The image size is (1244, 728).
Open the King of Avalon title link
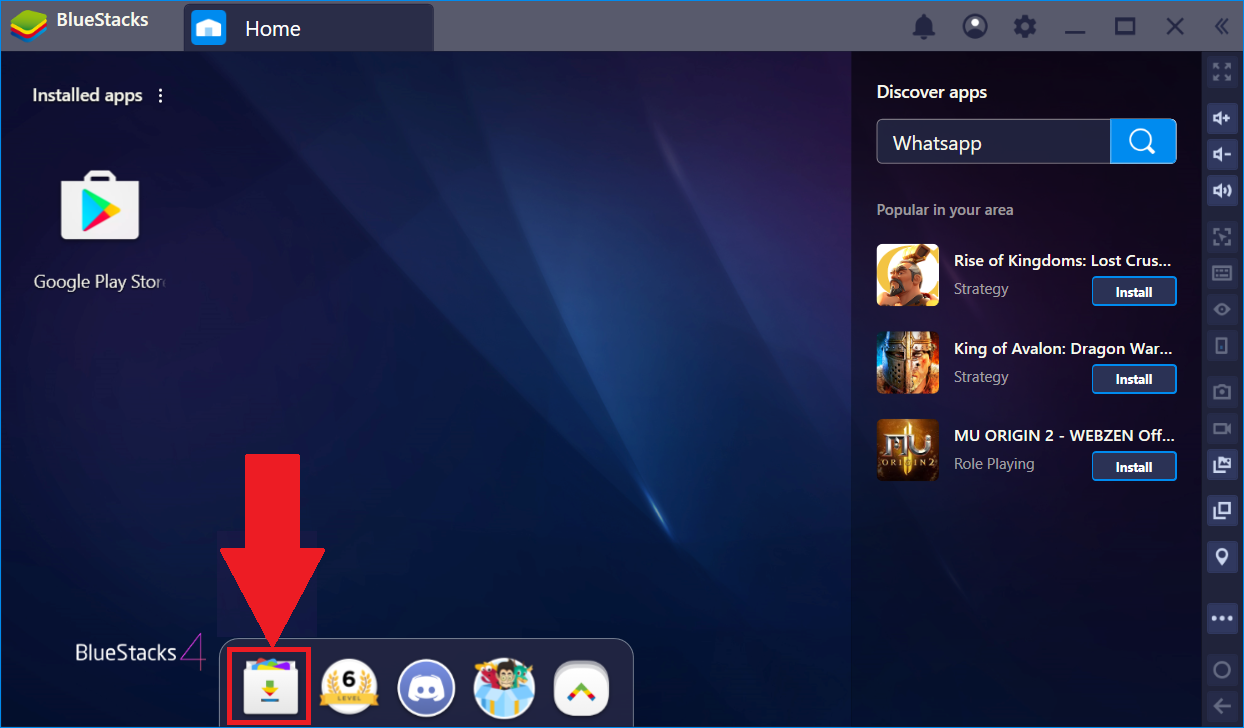click(1063, 349)
